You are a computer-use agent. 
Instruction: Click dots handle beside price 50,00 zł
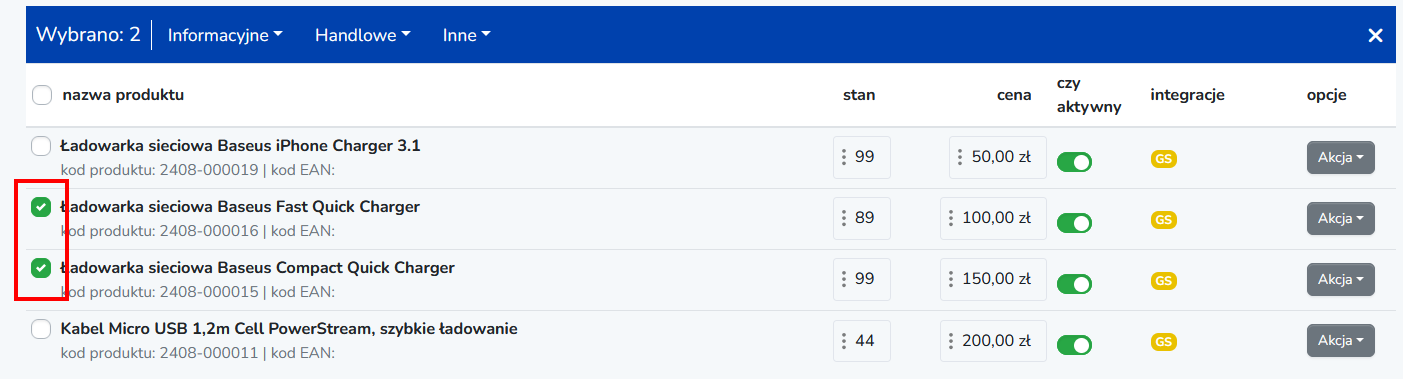tap(960, 157)
